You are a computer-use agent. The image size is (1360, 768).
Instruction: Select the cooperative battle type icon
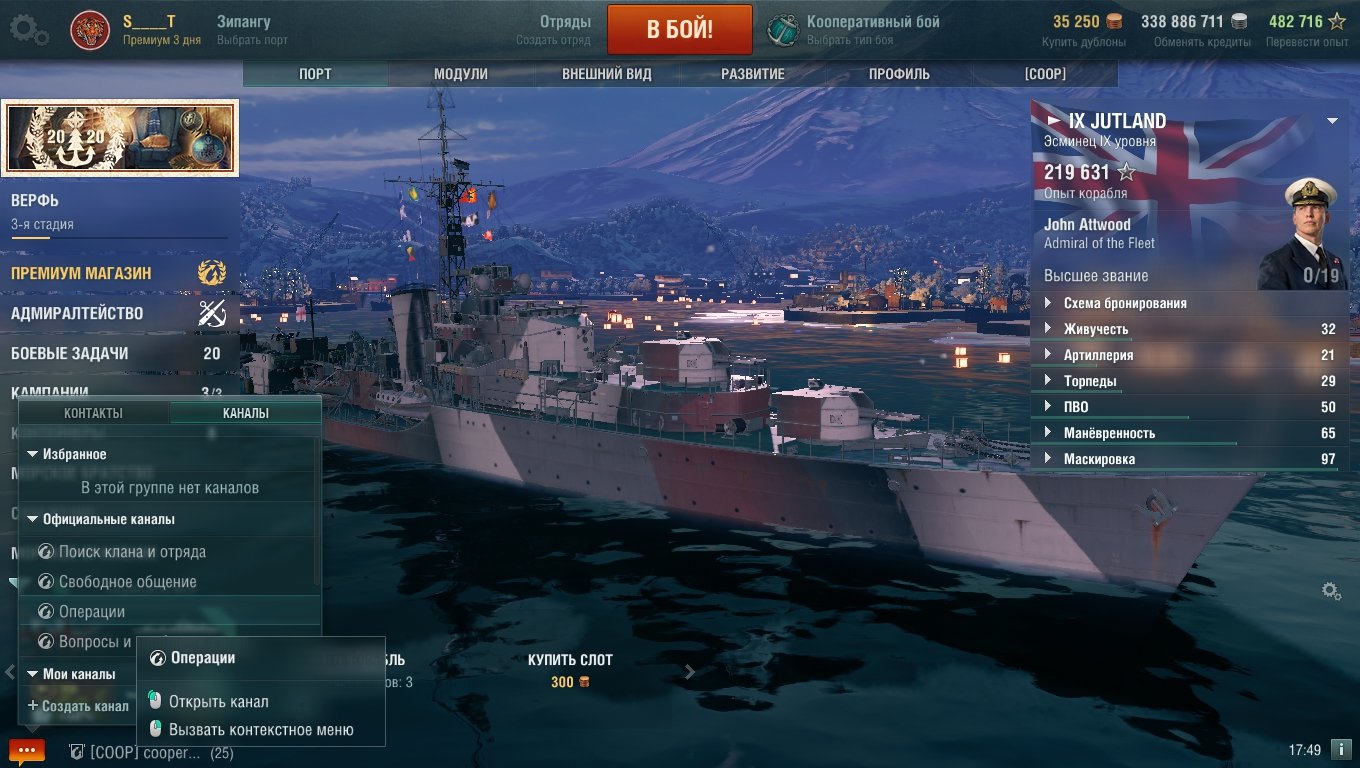(x=782, y=30)
